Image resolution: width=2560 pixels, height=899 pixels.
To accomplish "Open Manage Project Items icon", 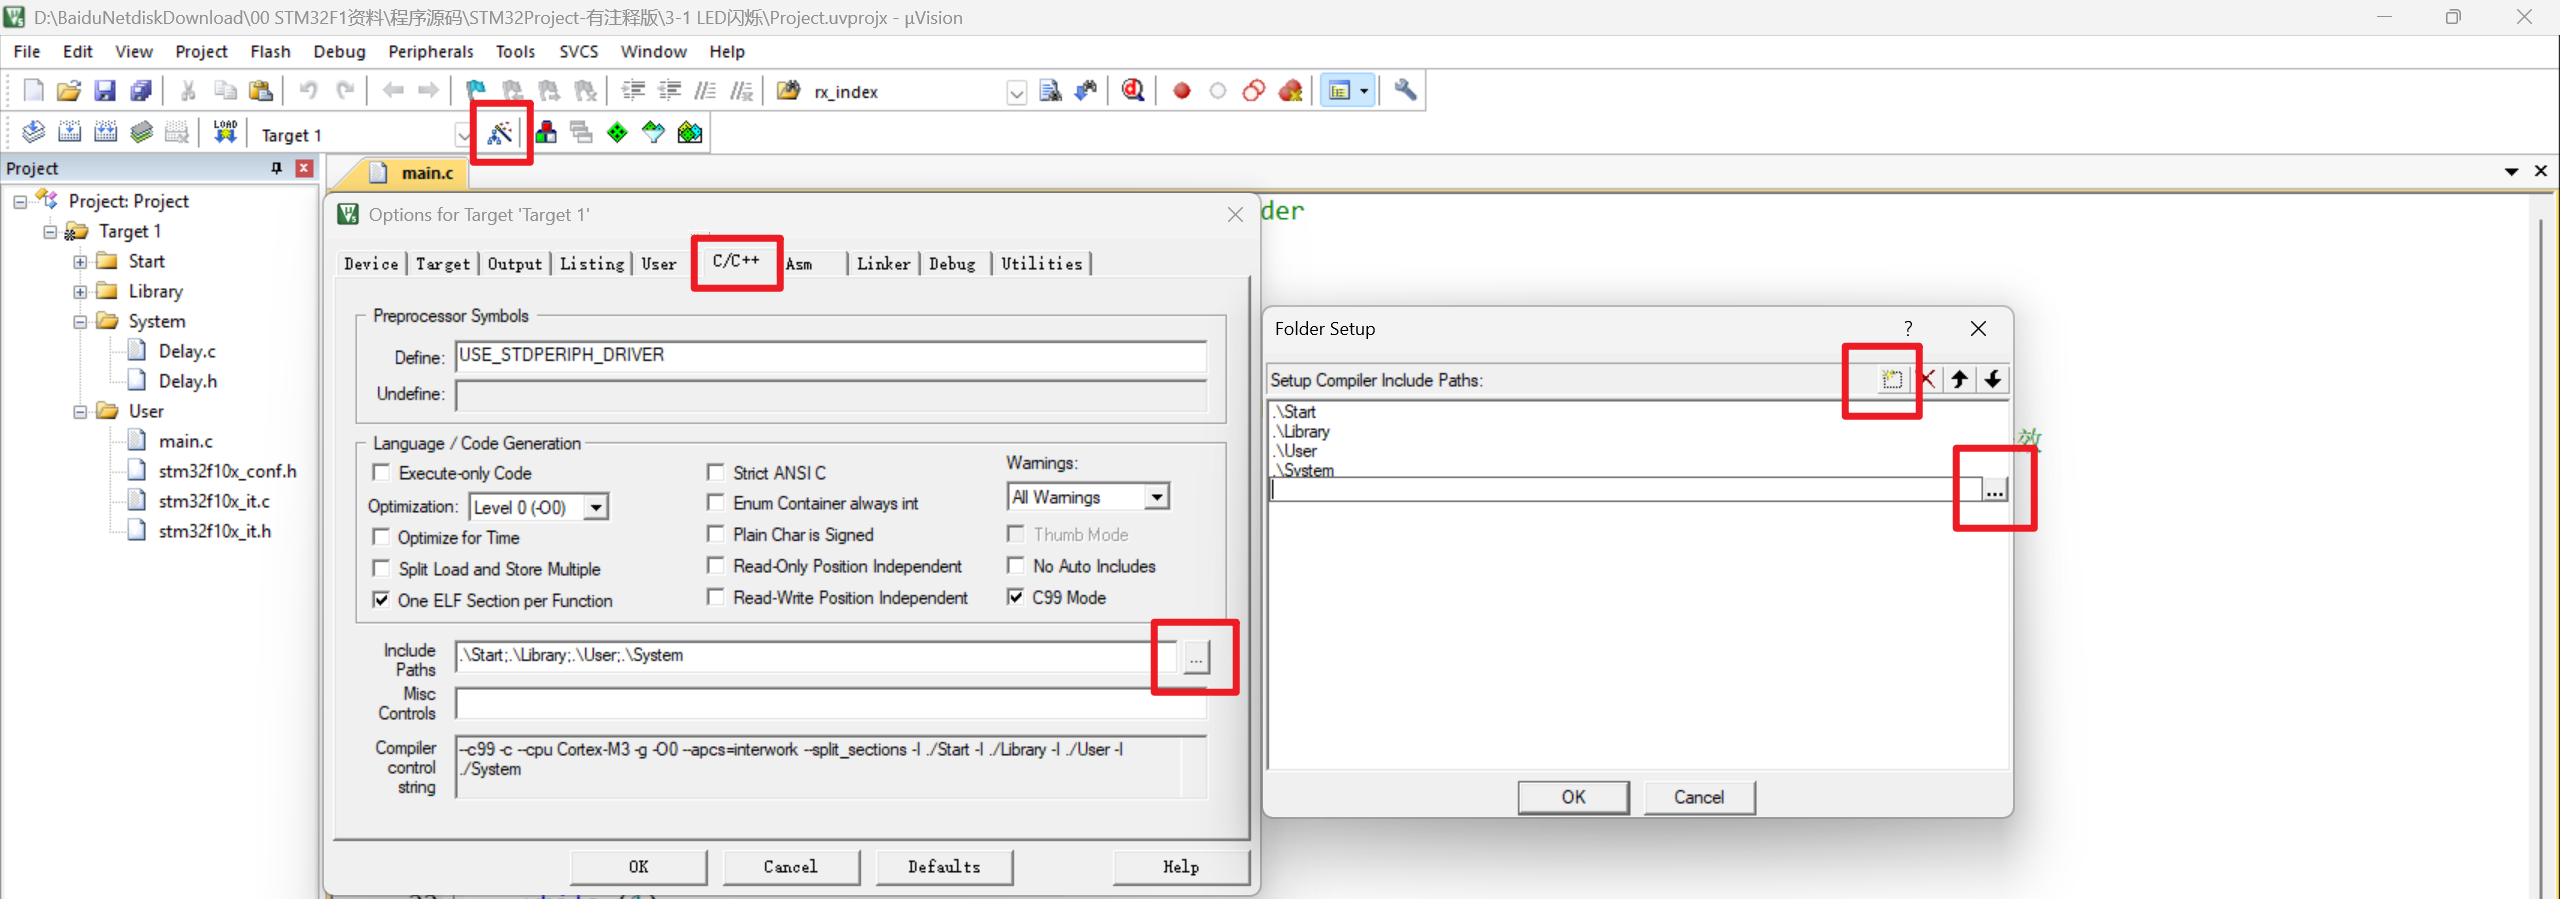I will coord(546,133).
